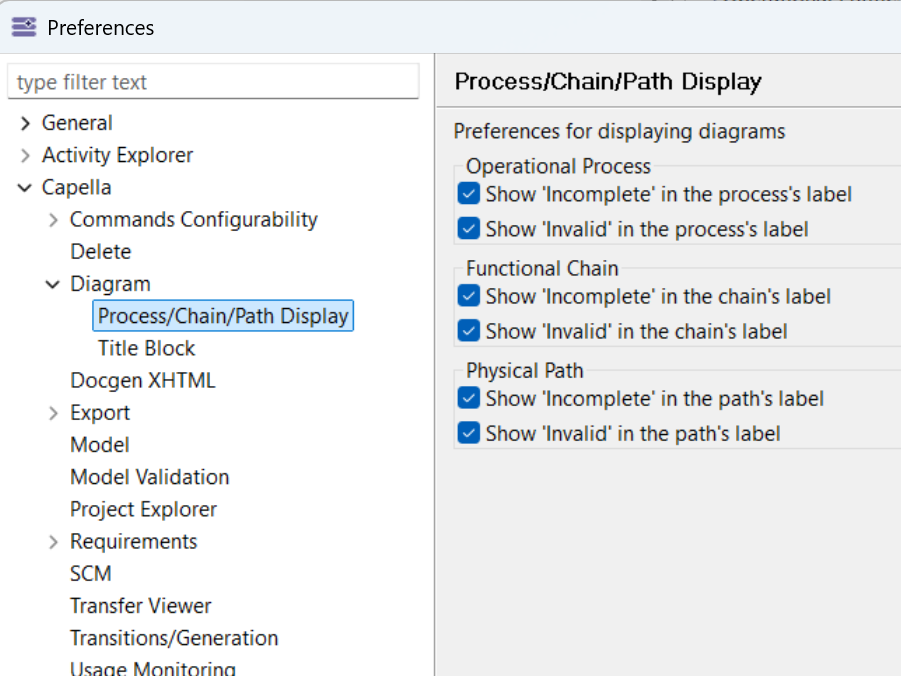Uncheck Show 'Invalid' in the process's label

pos(469,228)
